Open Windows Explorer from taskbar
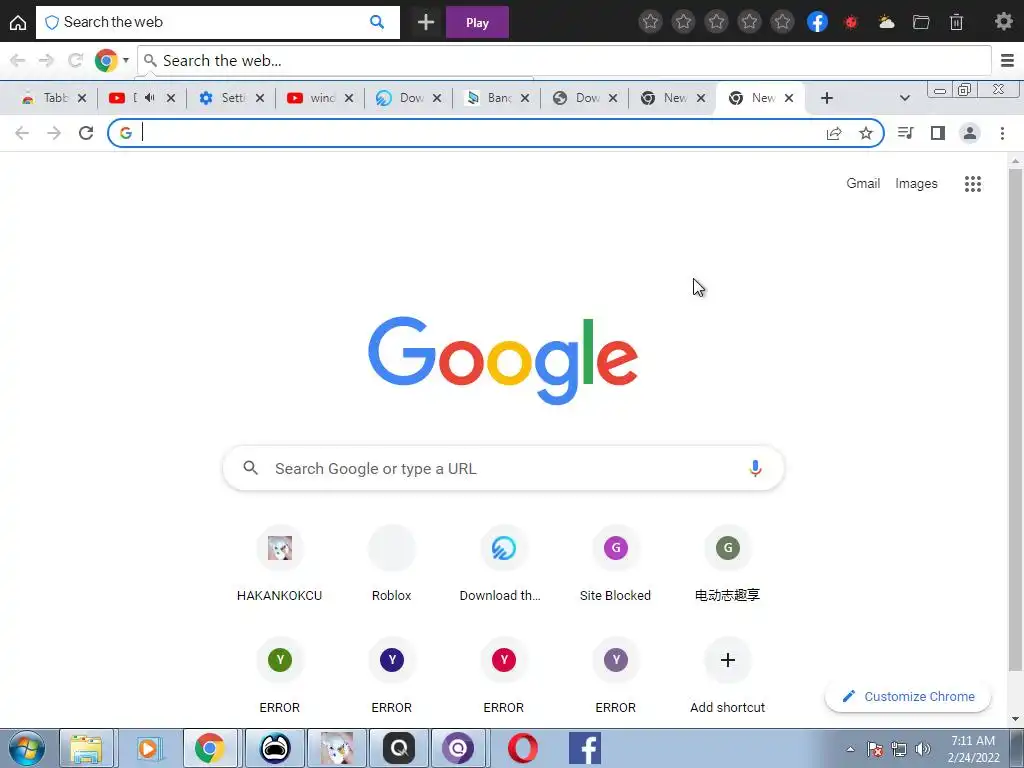 point(86,748)
